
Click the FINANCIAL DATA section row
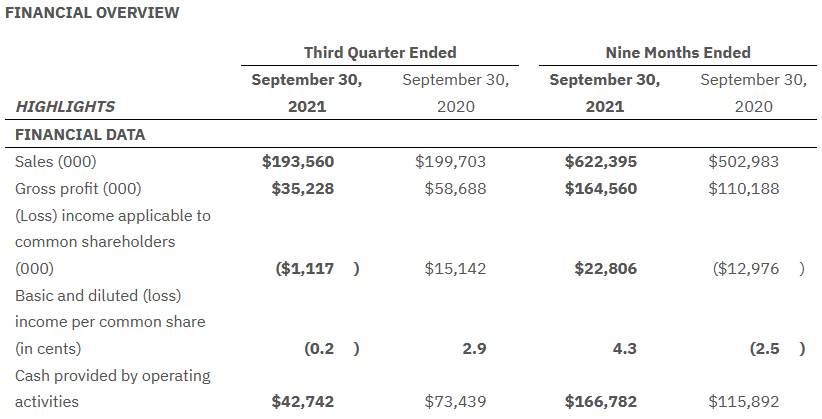coord(80,134)
